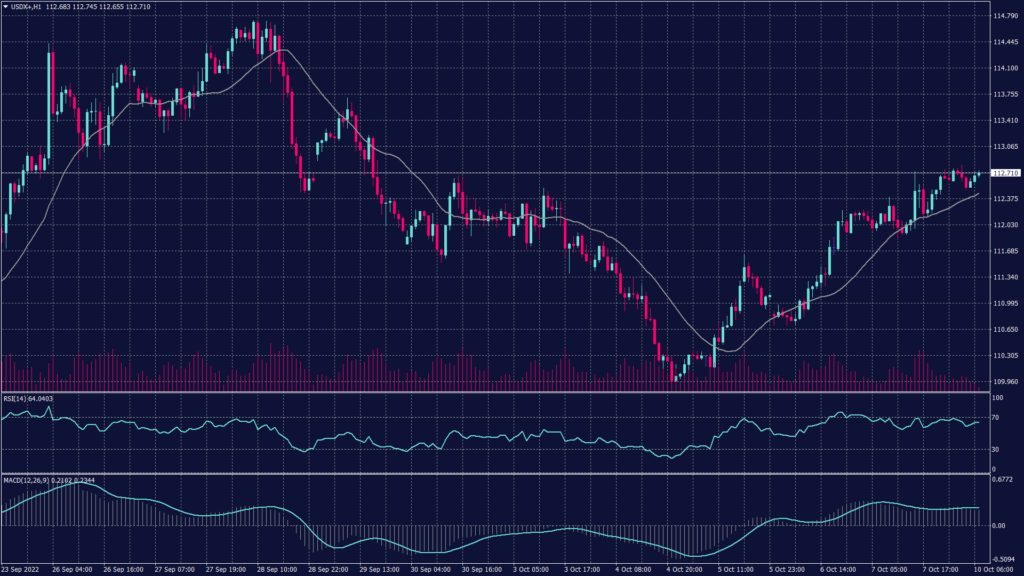Click the RSI 30 level label
1024x576 pixels.
pyautogui.click(x=995, y=449)
